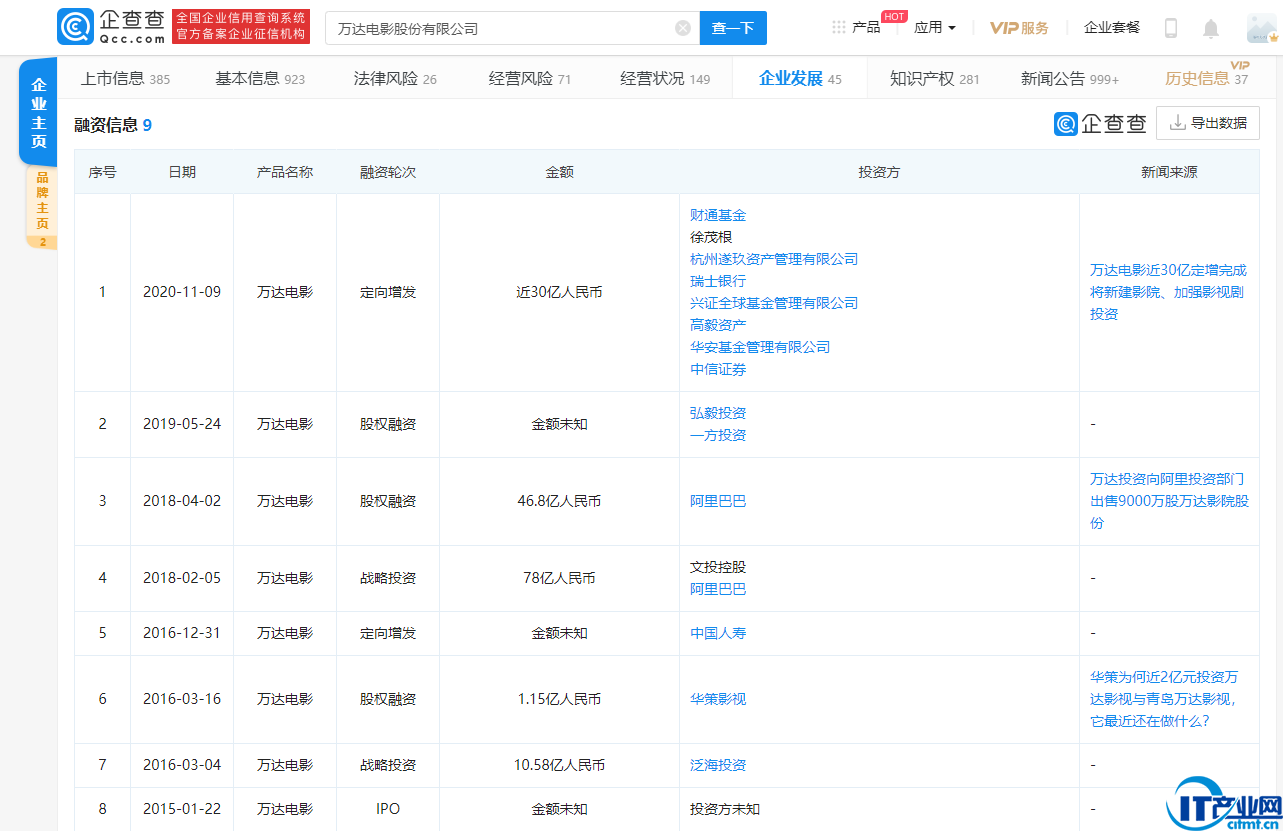Viewport: 1283px width, 831px height.
Task: Open 企业套餐 link
Action: click(1112, 27)
